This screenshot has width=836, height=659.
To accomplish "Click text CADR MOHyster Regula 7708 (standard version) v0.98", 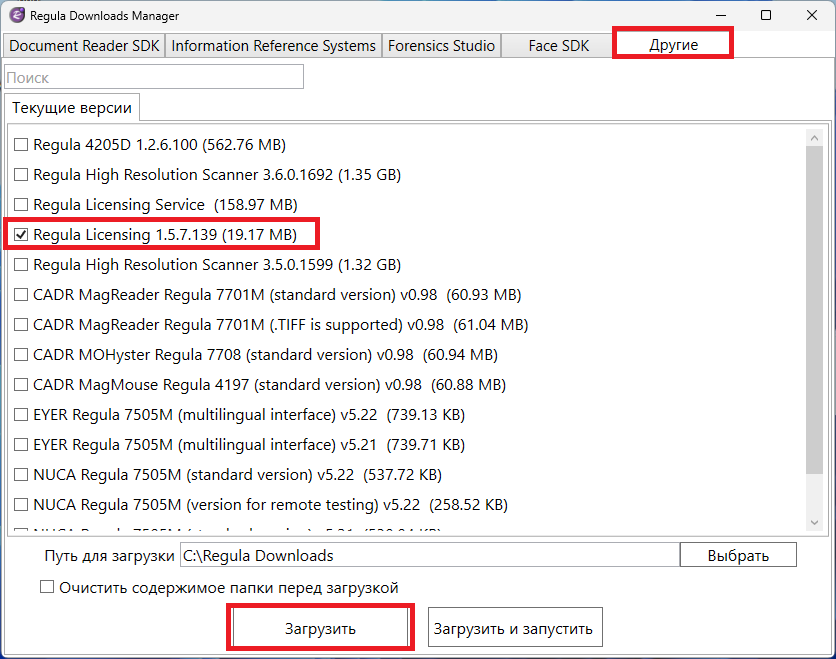I will [223, 355].
